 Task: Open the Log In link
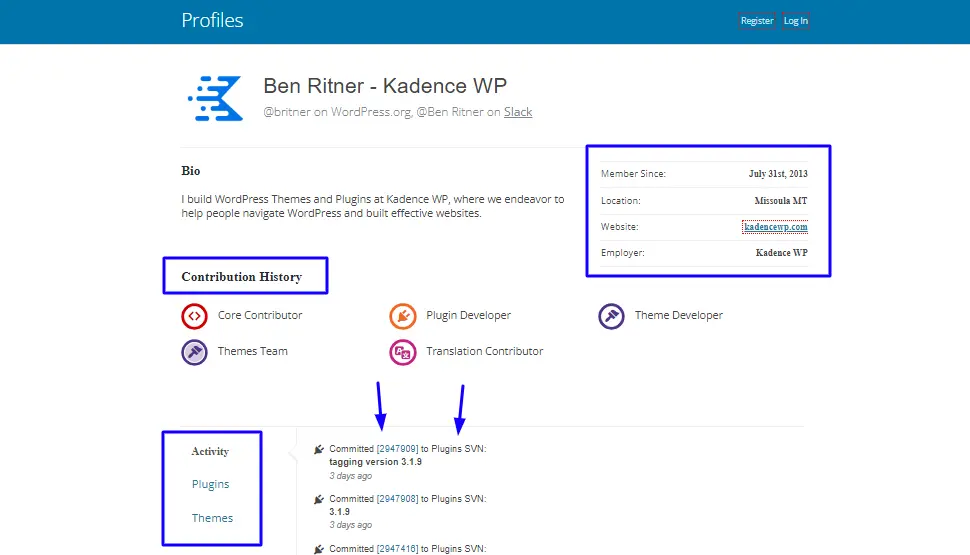[x=796, y=20]
